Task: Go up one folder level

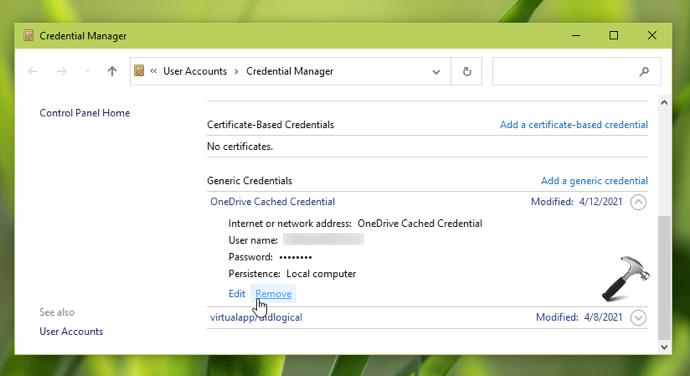Action: [112, 71]
